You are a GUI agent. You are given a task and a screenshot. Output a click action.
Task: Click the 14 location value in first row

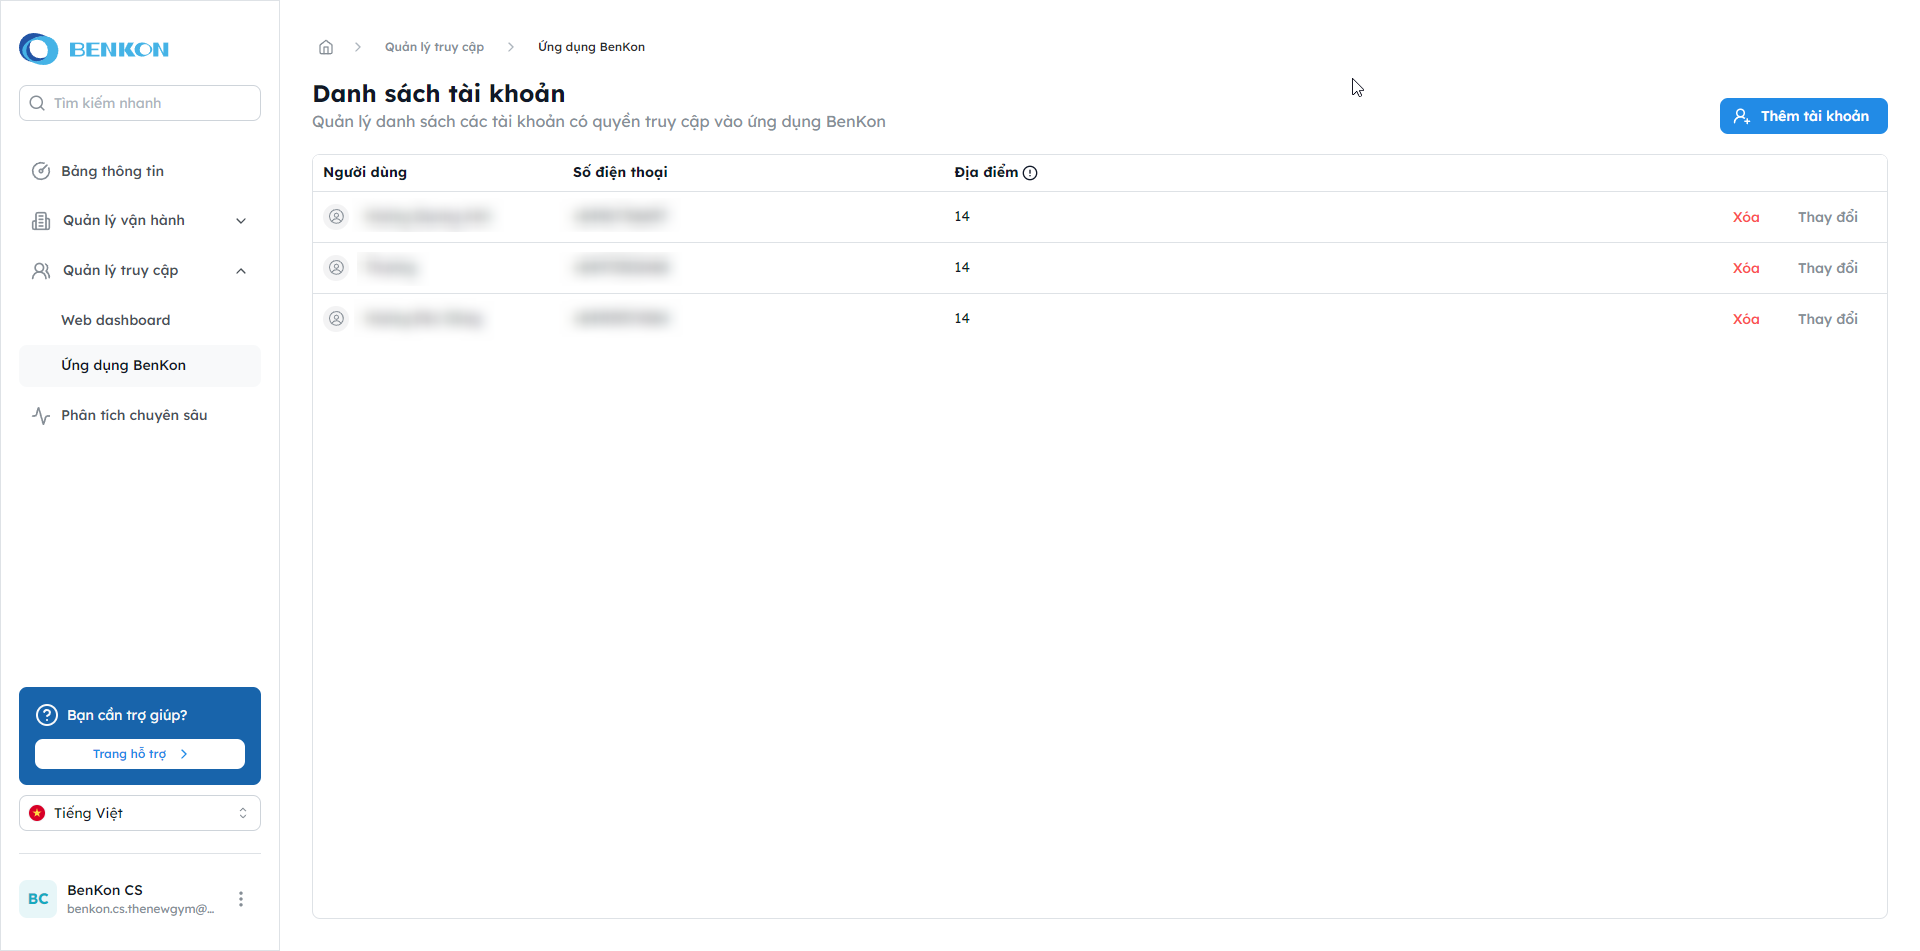pyautogui.click(x=962, y=217)
